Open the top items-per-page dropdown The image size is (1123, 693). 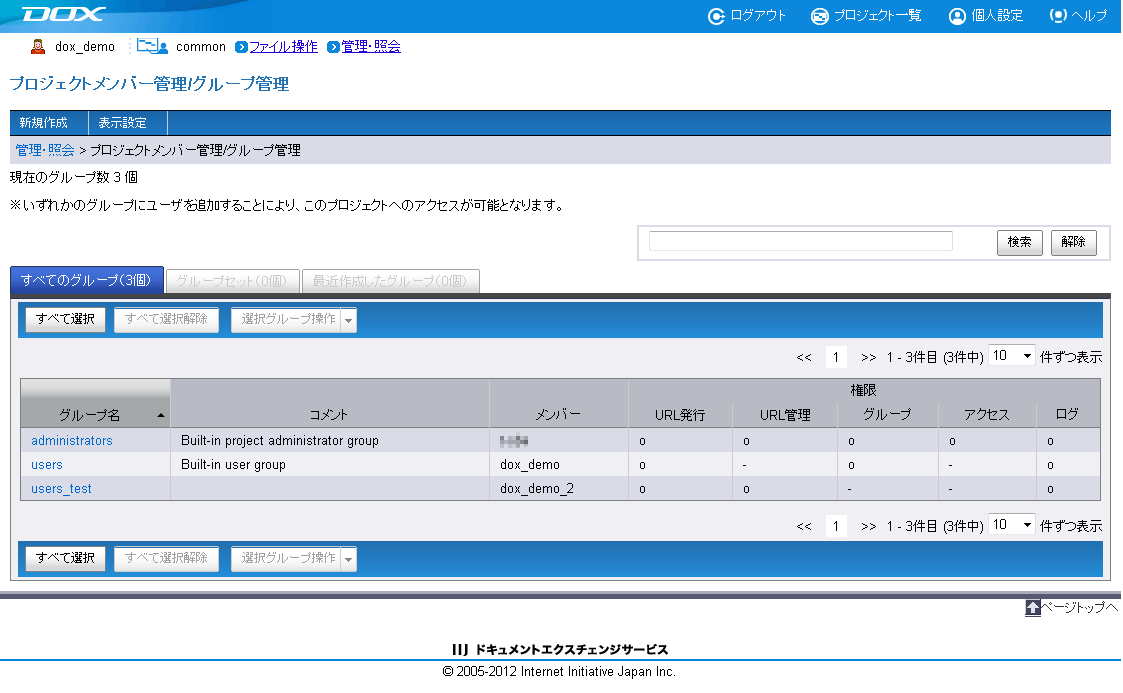1011,356
